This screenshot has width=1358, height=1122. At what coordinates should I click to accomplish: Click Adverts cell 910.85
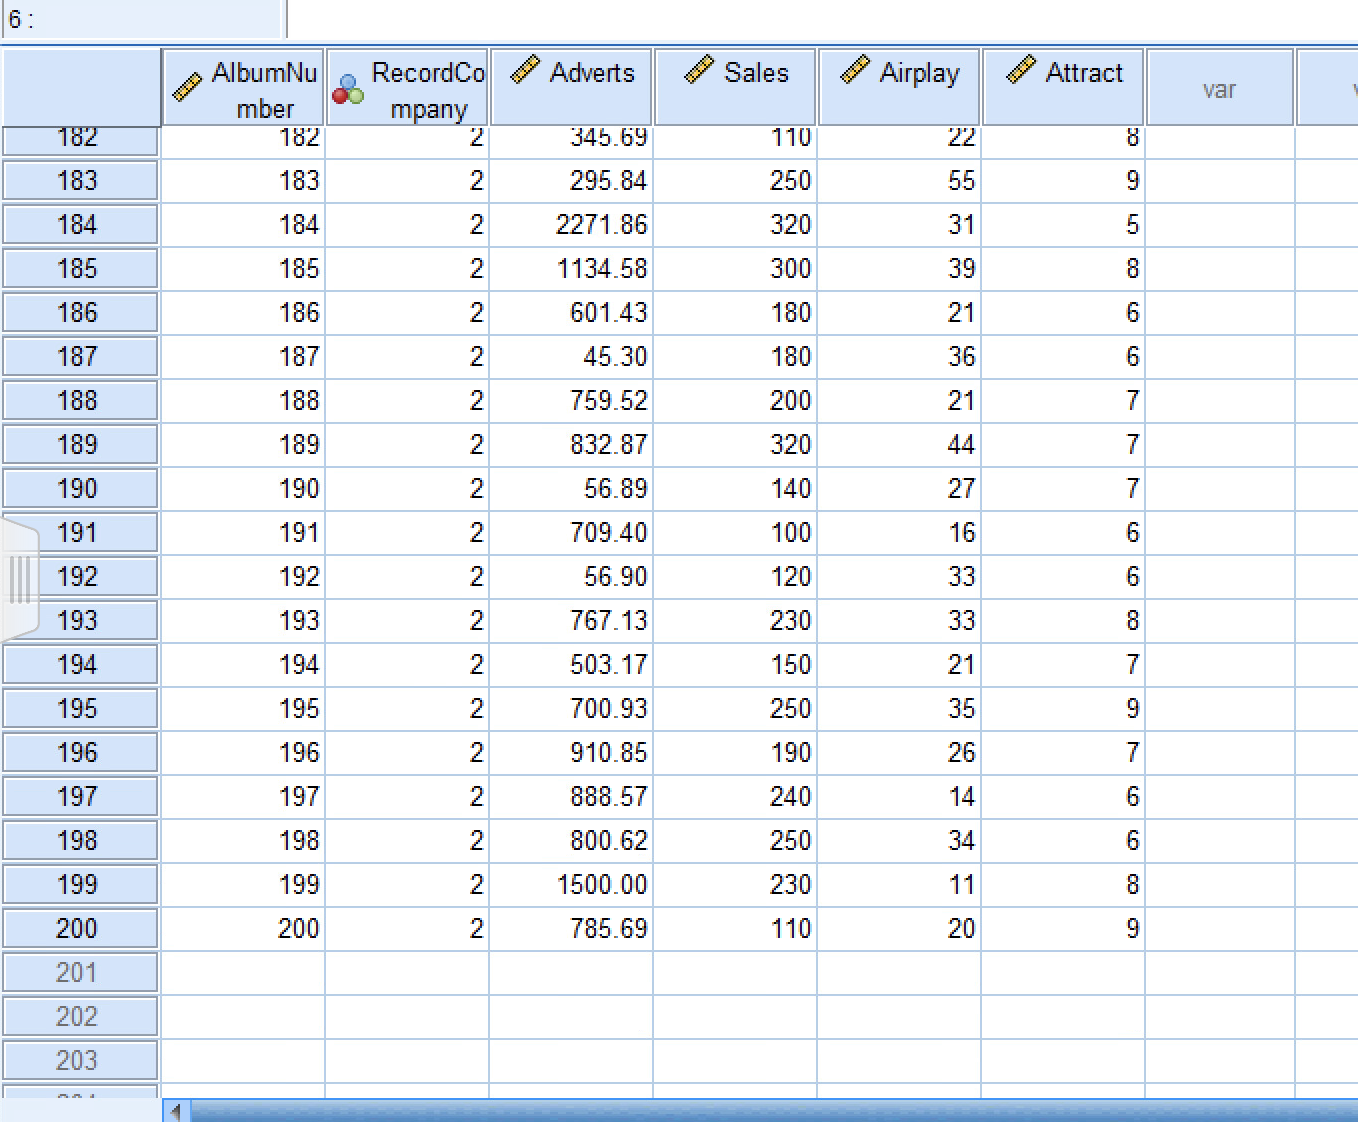[571, 753]
